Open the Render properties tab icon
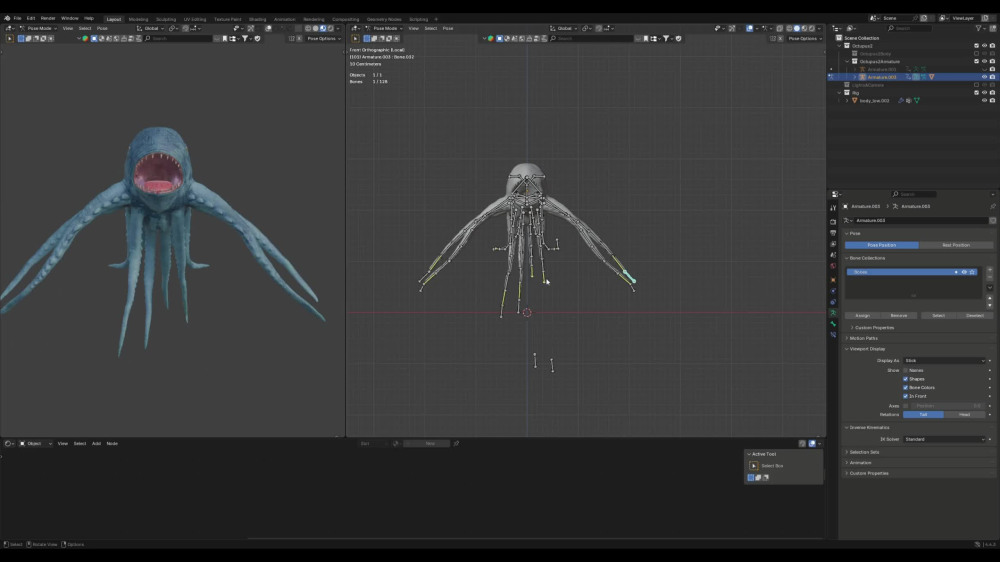 [833, 222]
